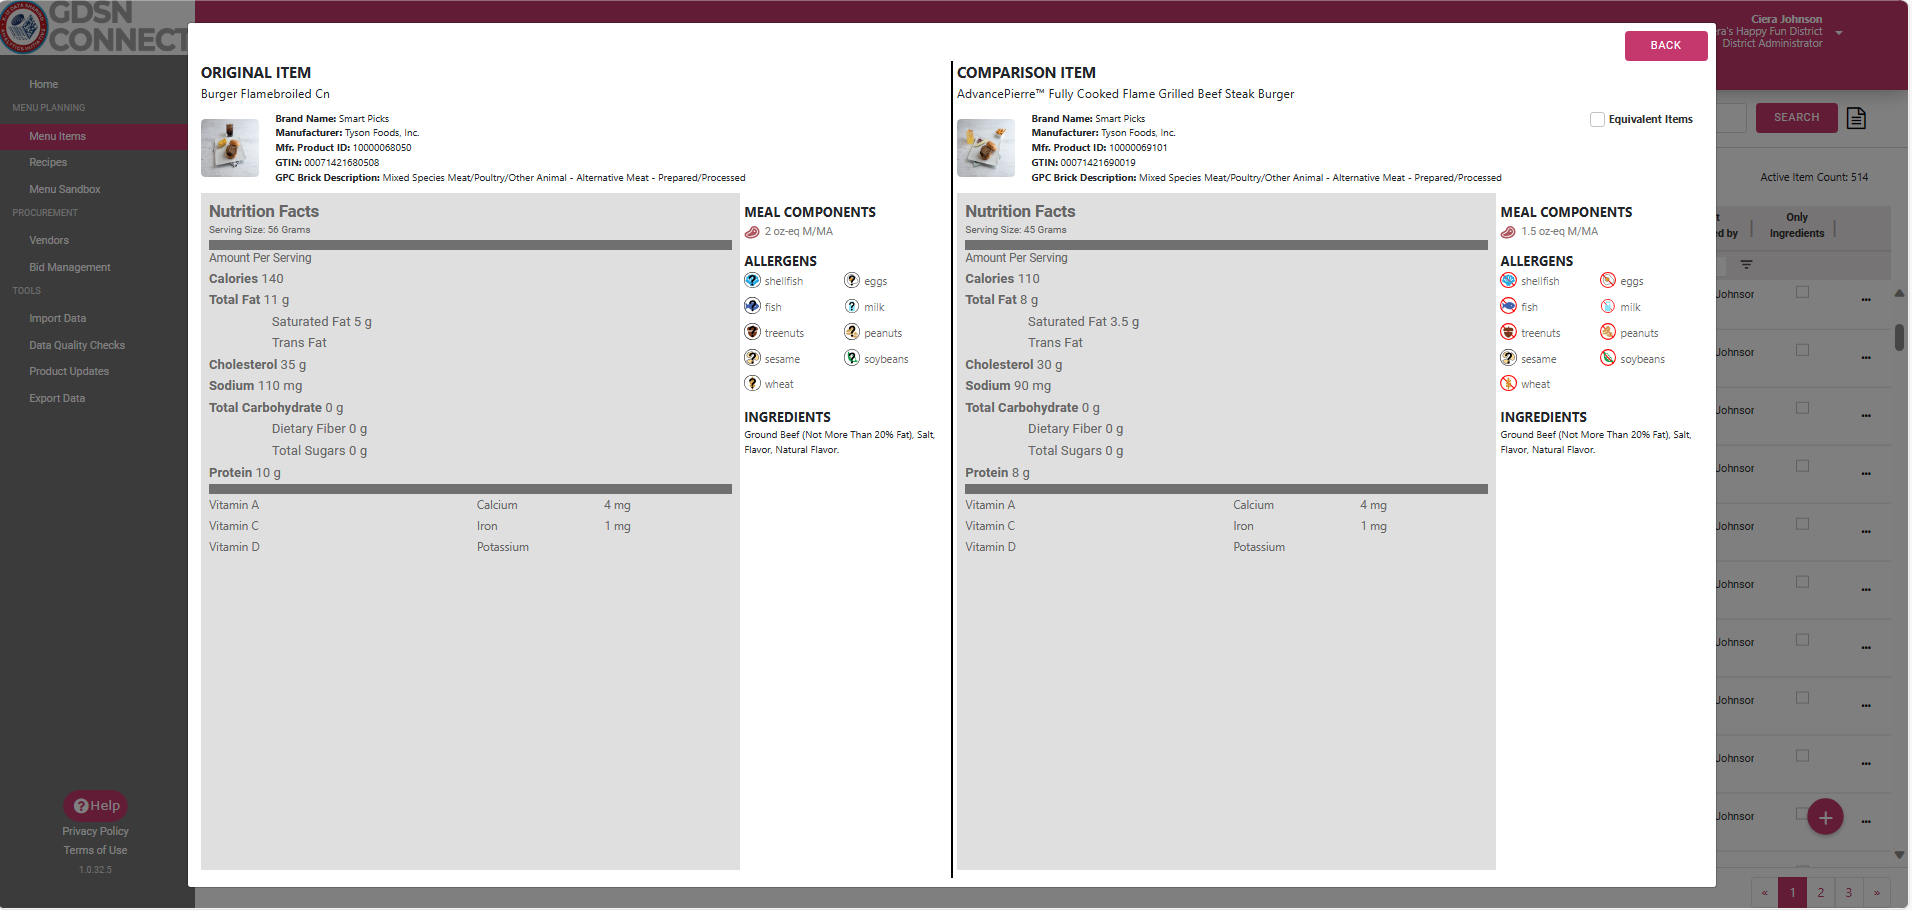Click the GDSN Connect logo
Image resolution: width=1912 pixels, height=910 pixels.
tap(94, 27)
